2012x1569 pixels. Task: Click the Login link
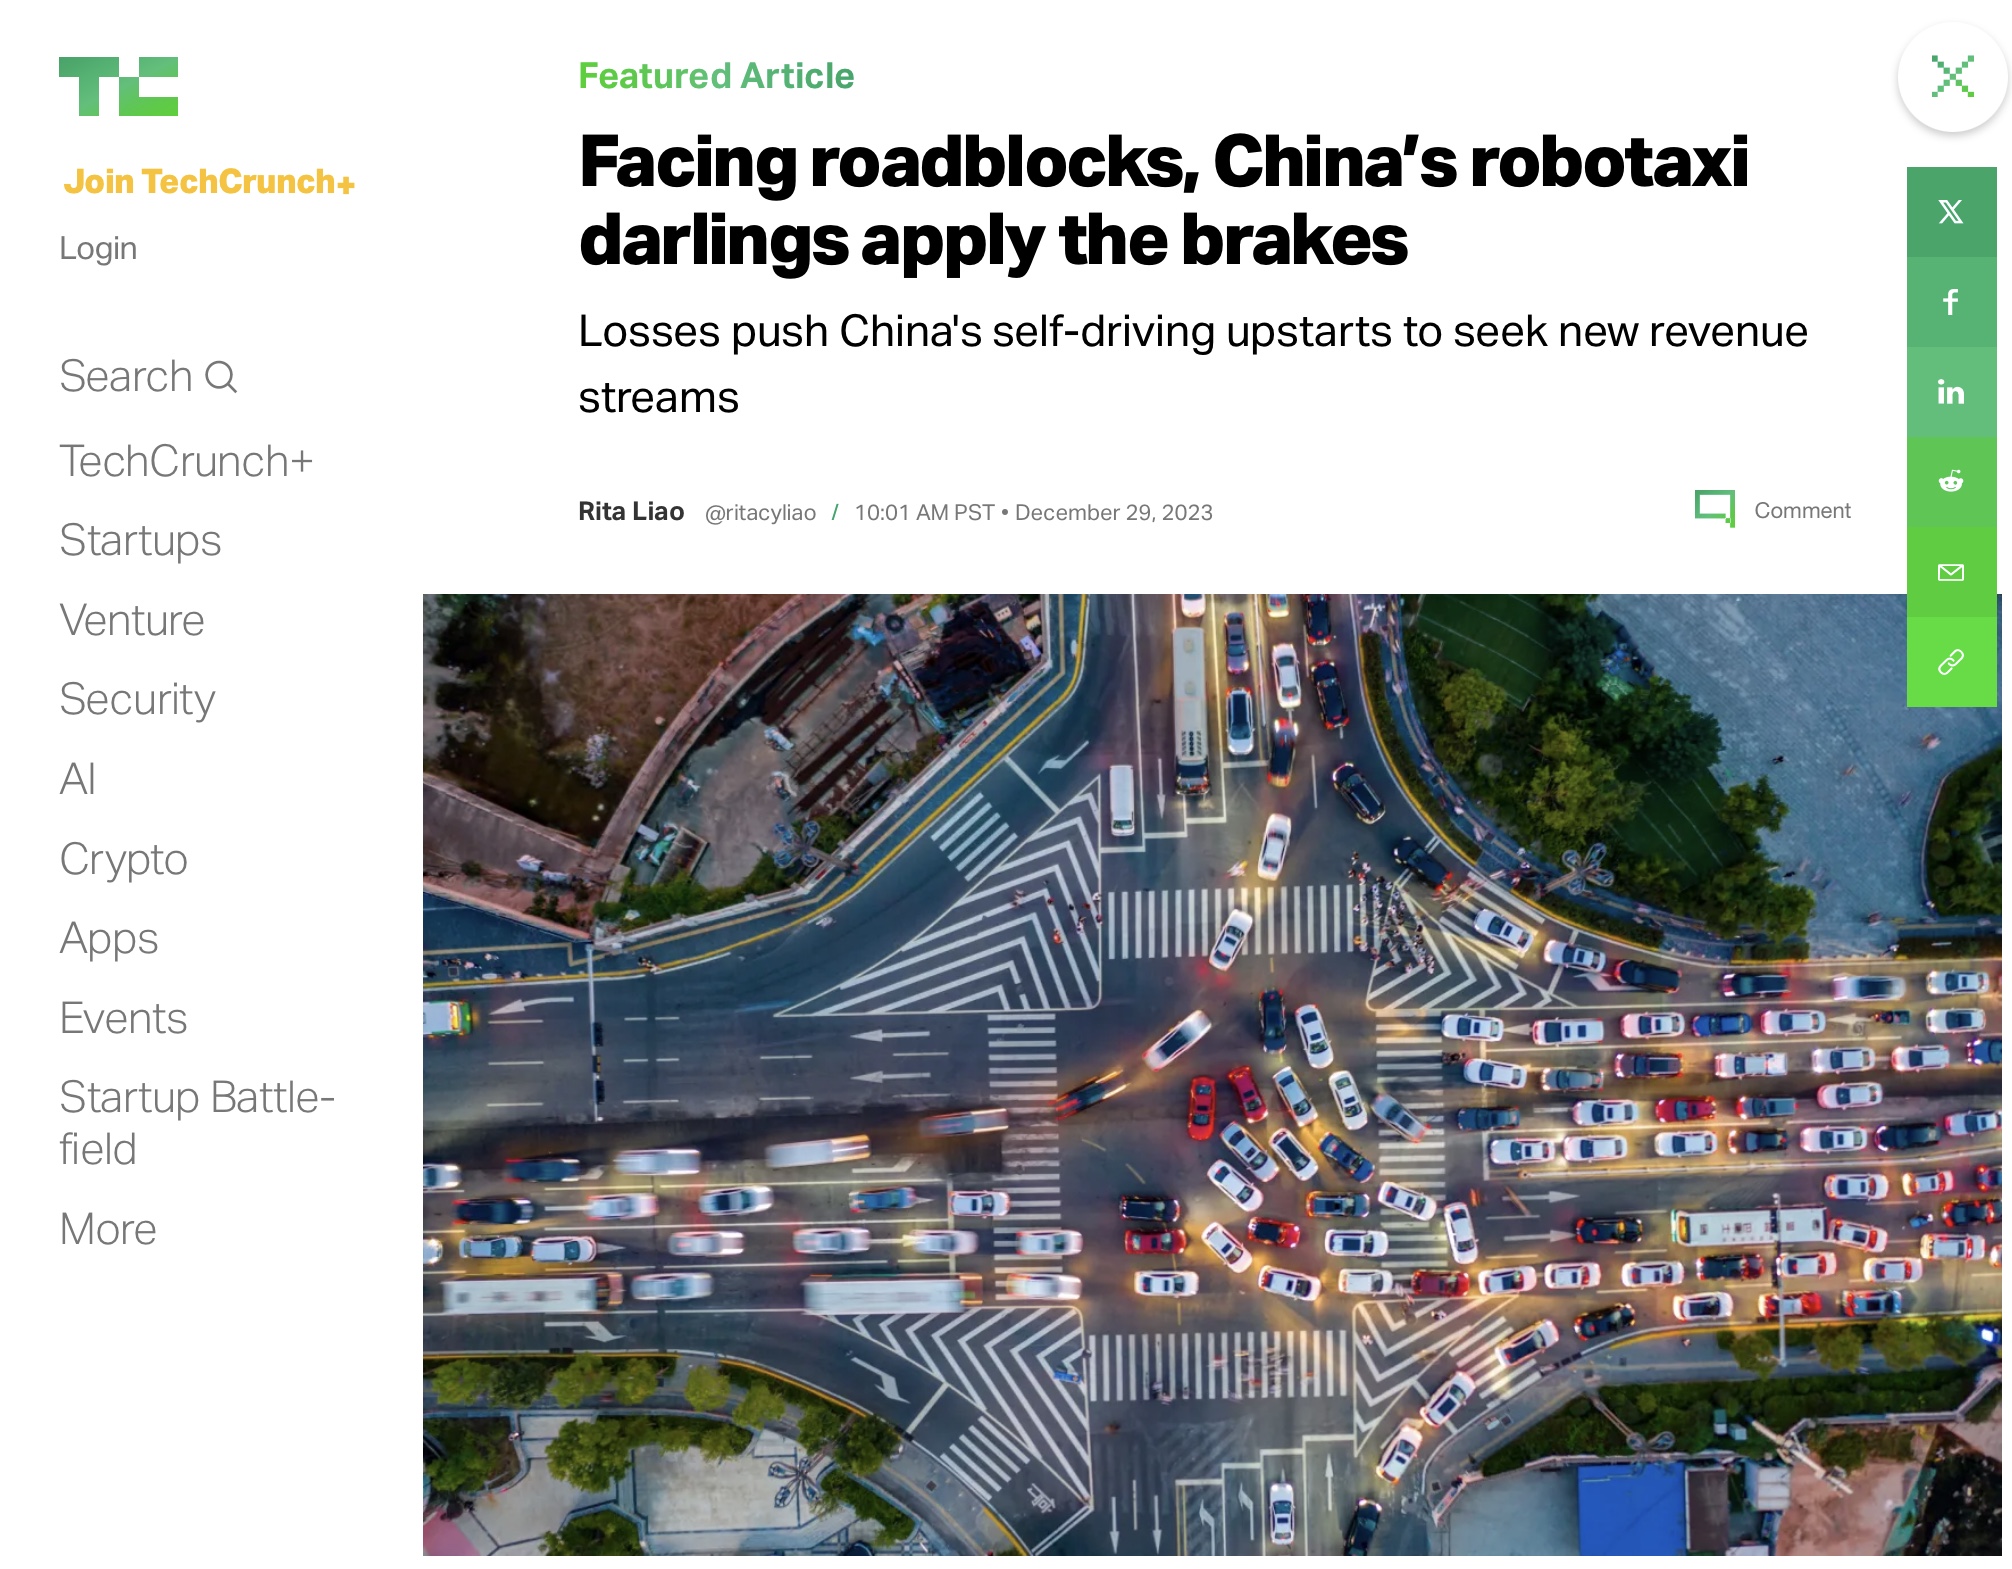(x=98, y=248)
